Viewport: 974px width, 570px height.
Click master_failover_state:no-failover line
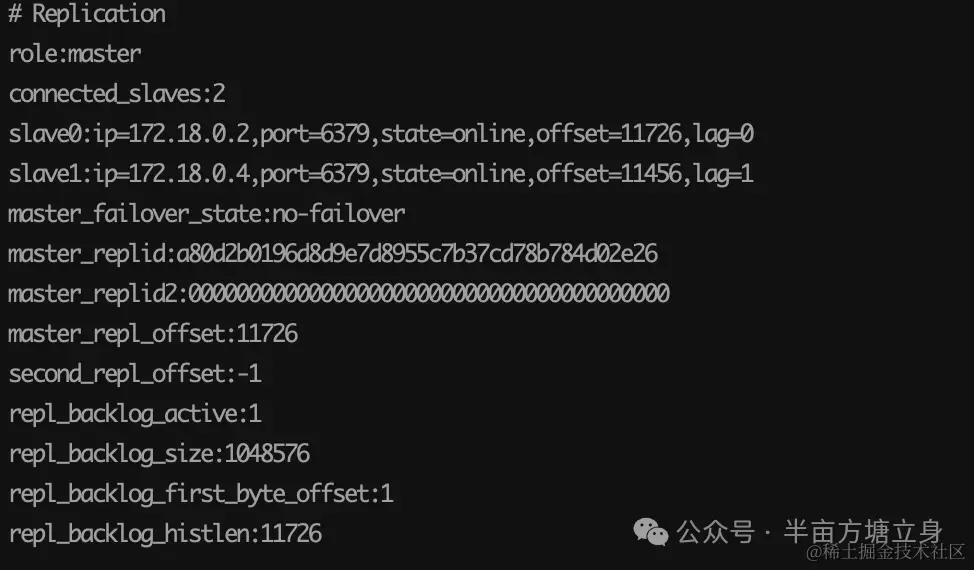coord(207,214)
